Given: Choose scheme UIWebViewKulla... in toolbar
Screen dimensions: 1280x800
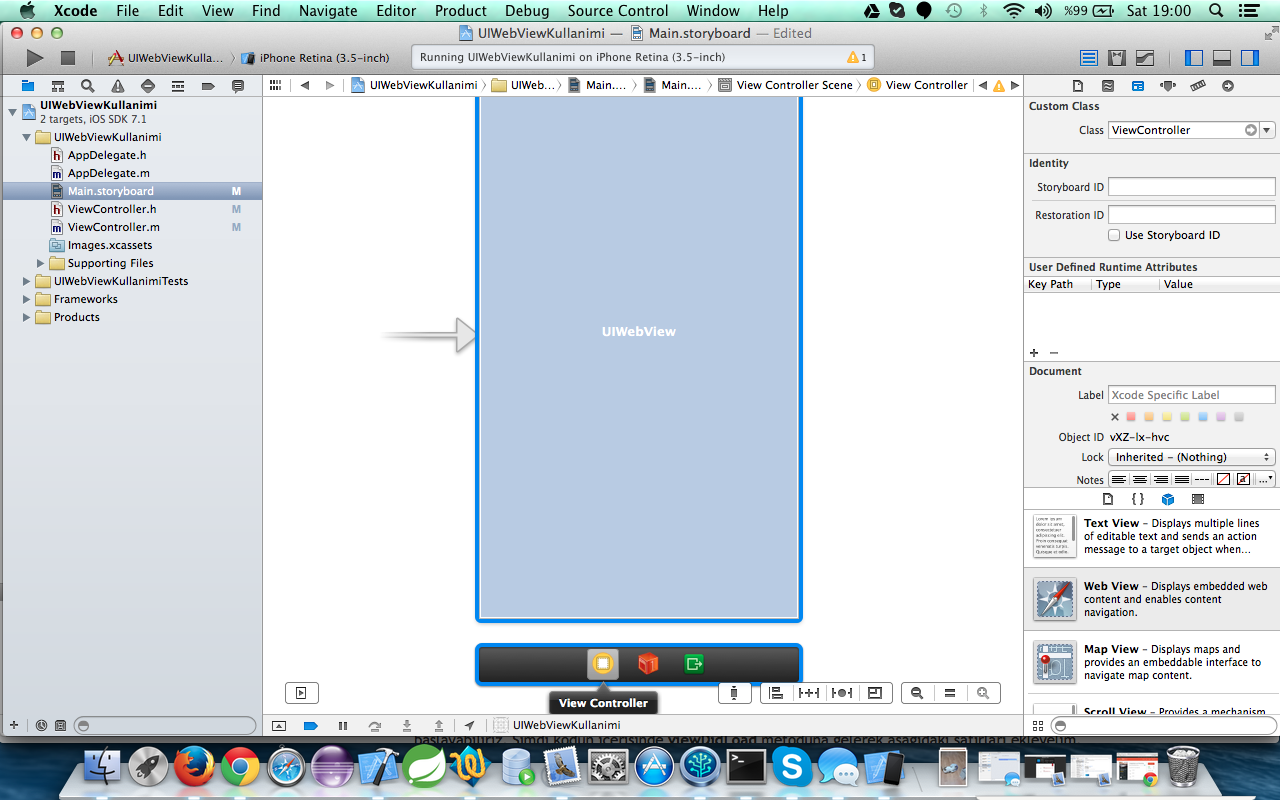Looking at the screenshot, I should (x=165, y=58).
